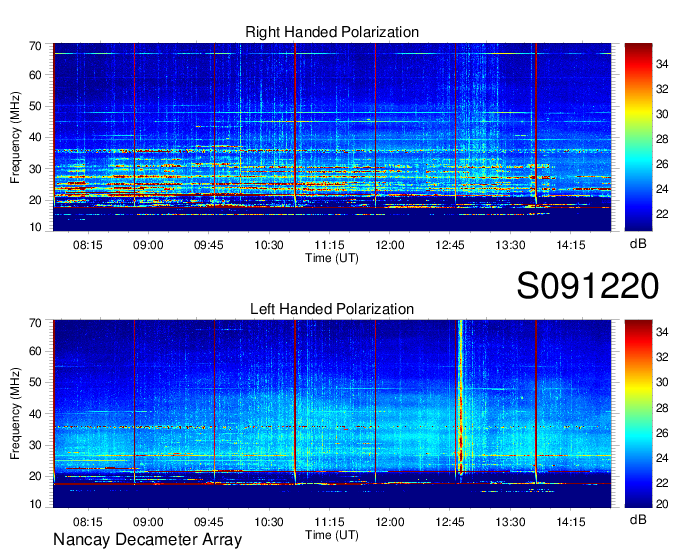Click the 'Right Handed Polarization' plot title
This screenshot has height=552, width=680.
coord(332,32)
